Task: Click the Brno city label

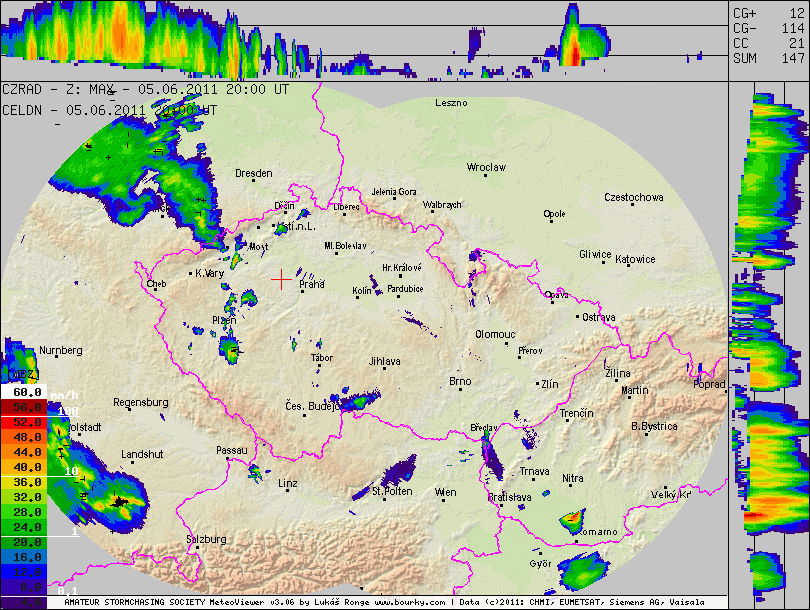Action: tap(460, 381)
